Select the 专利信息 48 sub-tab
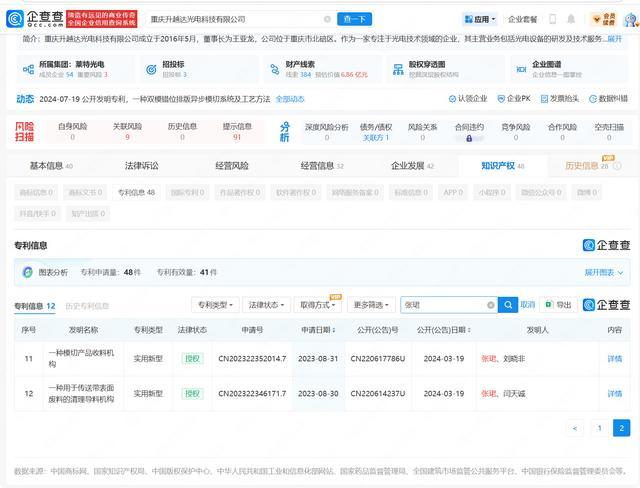The image size is (640, 488). tap(136, 192)
